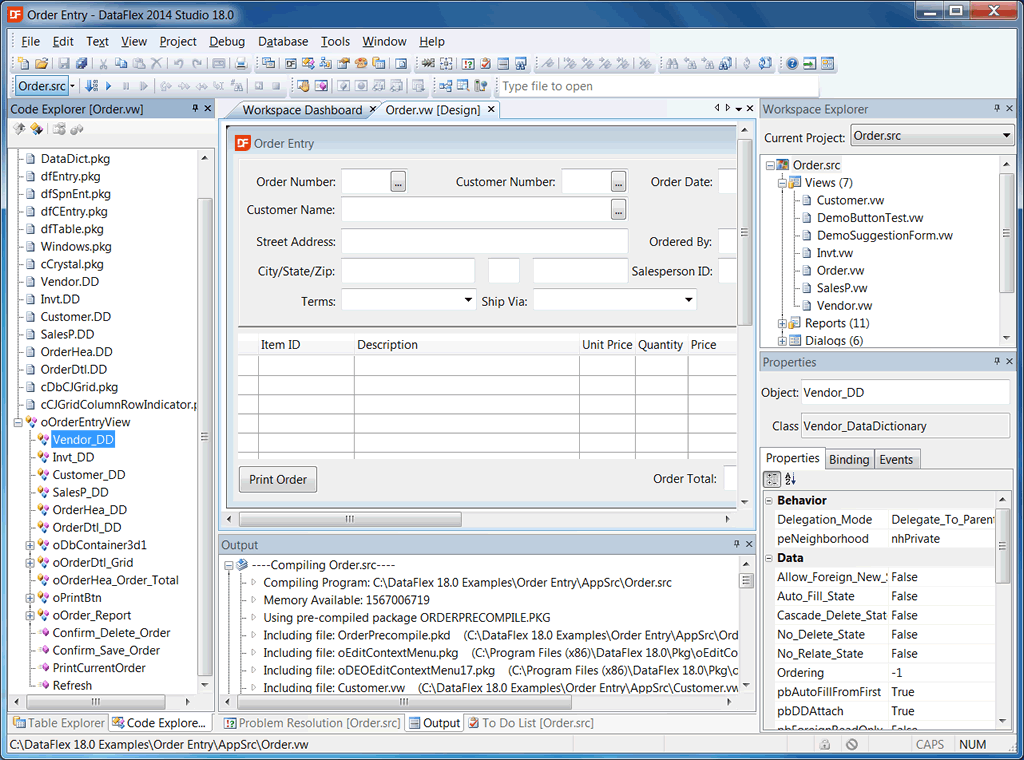The height and width of the screenshot is (760, 1024).
Task: Switch to the Workspace Dashboard tab
Action: [302, 110]
